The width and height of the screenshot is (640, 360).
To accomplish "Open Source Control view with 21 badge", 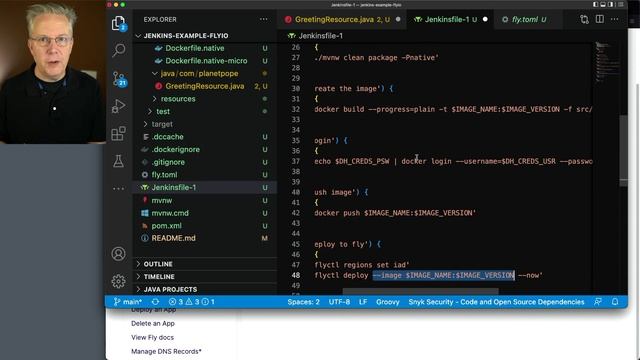I will (x=119, y=79).
